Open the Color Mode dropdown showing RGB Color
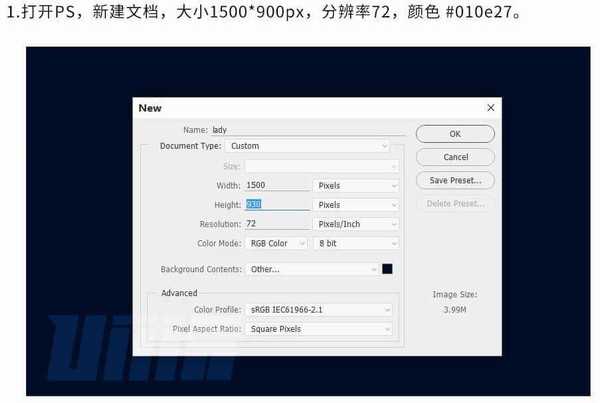 pyautogui.click(x=277, y=243)
